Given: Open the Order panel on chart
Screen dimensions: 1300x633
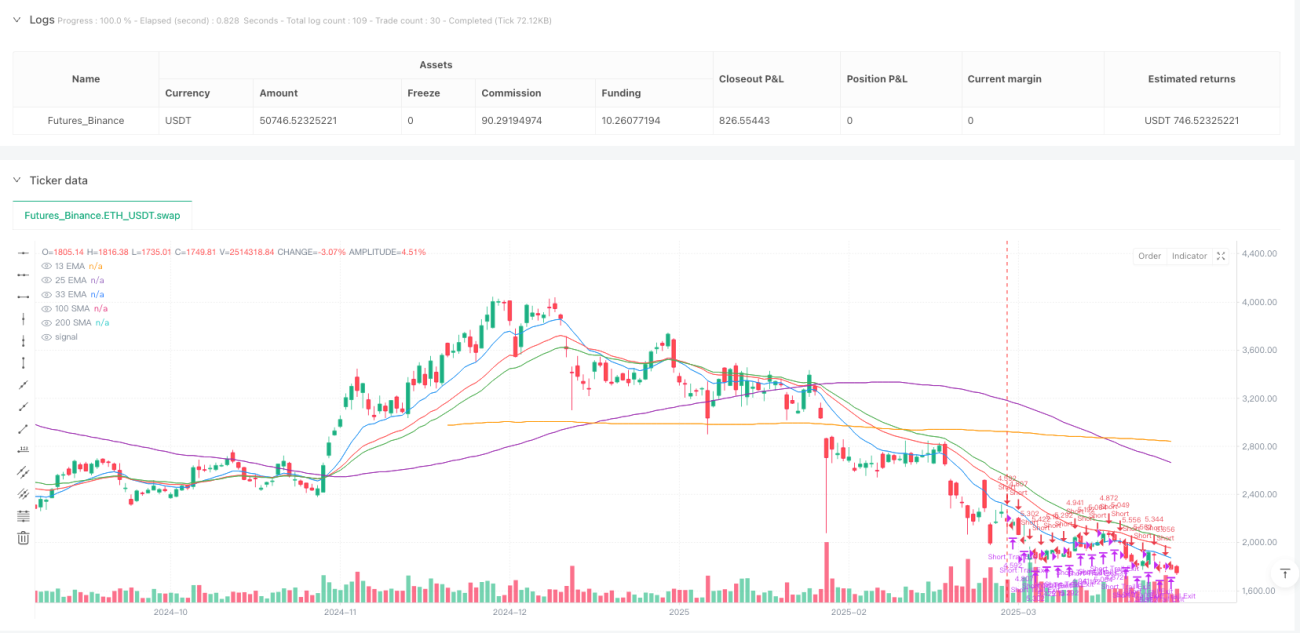Looking at the screenshot, I should [1150, 256].
